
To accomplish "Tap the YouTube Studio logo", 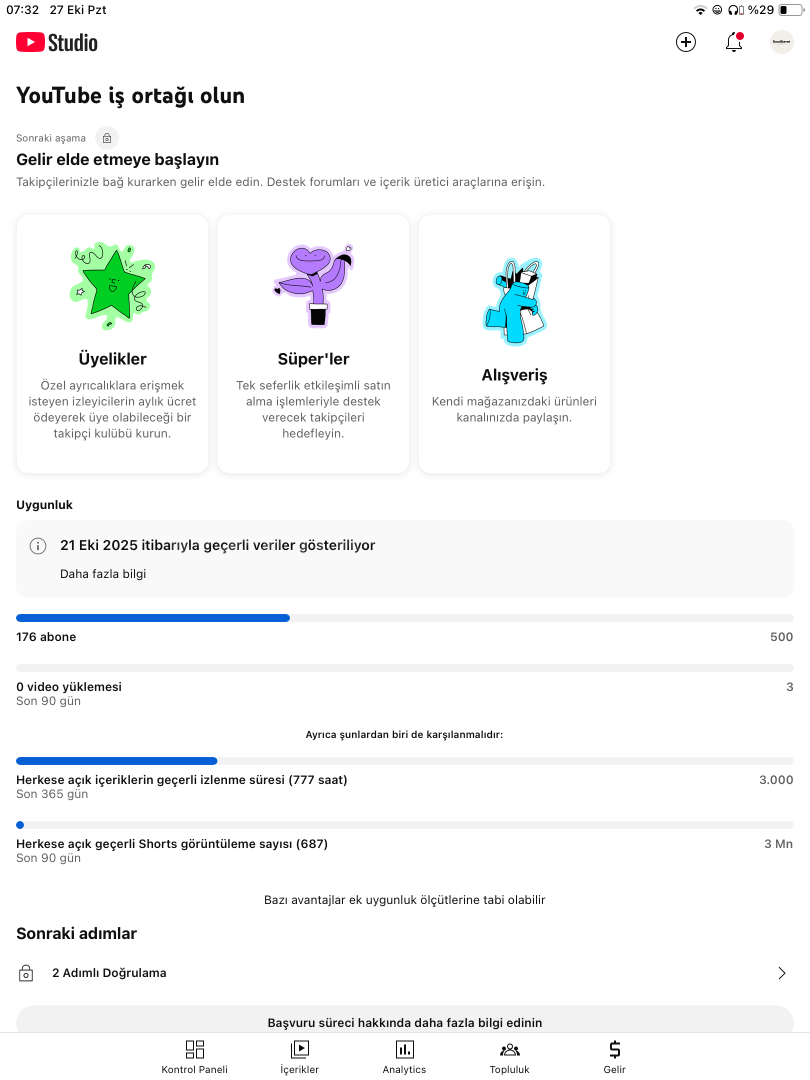I will click(57, 42).
